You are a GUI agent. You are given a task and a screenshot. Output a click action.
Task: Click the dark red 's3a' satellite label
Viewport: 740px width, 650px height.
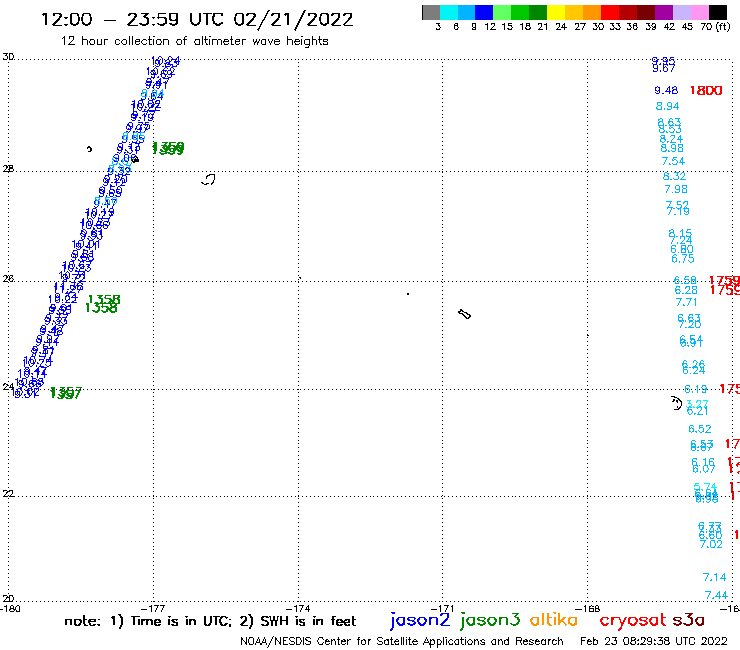coord(688,620)
